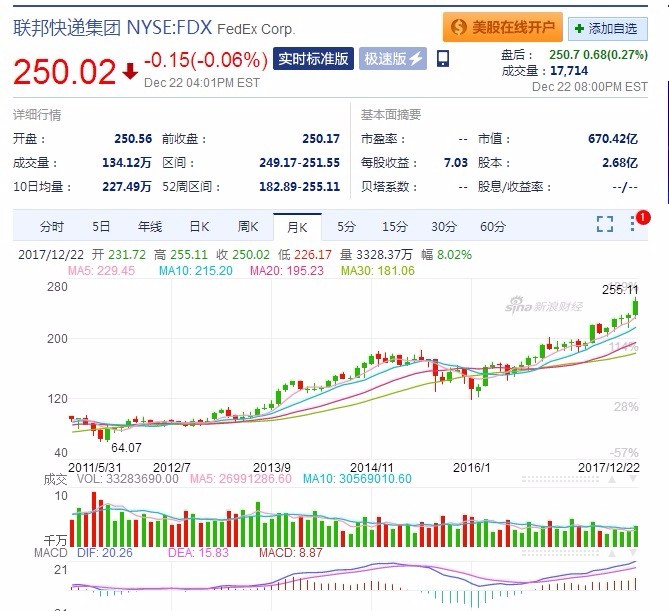Screen dimensions: 669x611
Task: Select the 月K chart tab
Action: pyautogui.click(x=297, y=227)
